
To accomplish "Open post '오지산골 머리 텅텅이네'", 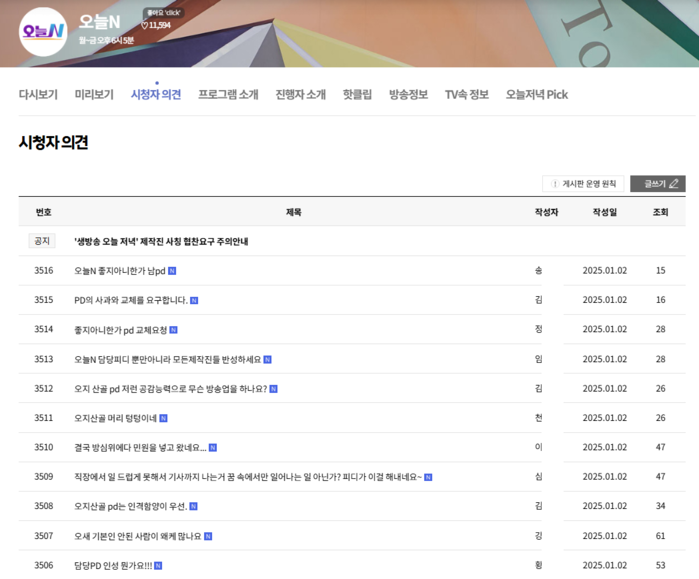I will coord(115,418).
